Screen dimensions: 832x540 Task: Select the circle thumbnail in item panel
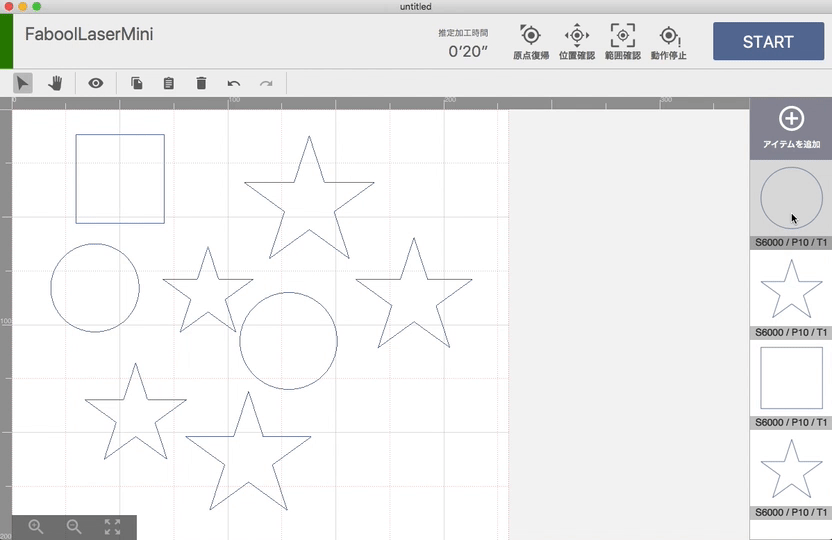(x=791, y=198)
